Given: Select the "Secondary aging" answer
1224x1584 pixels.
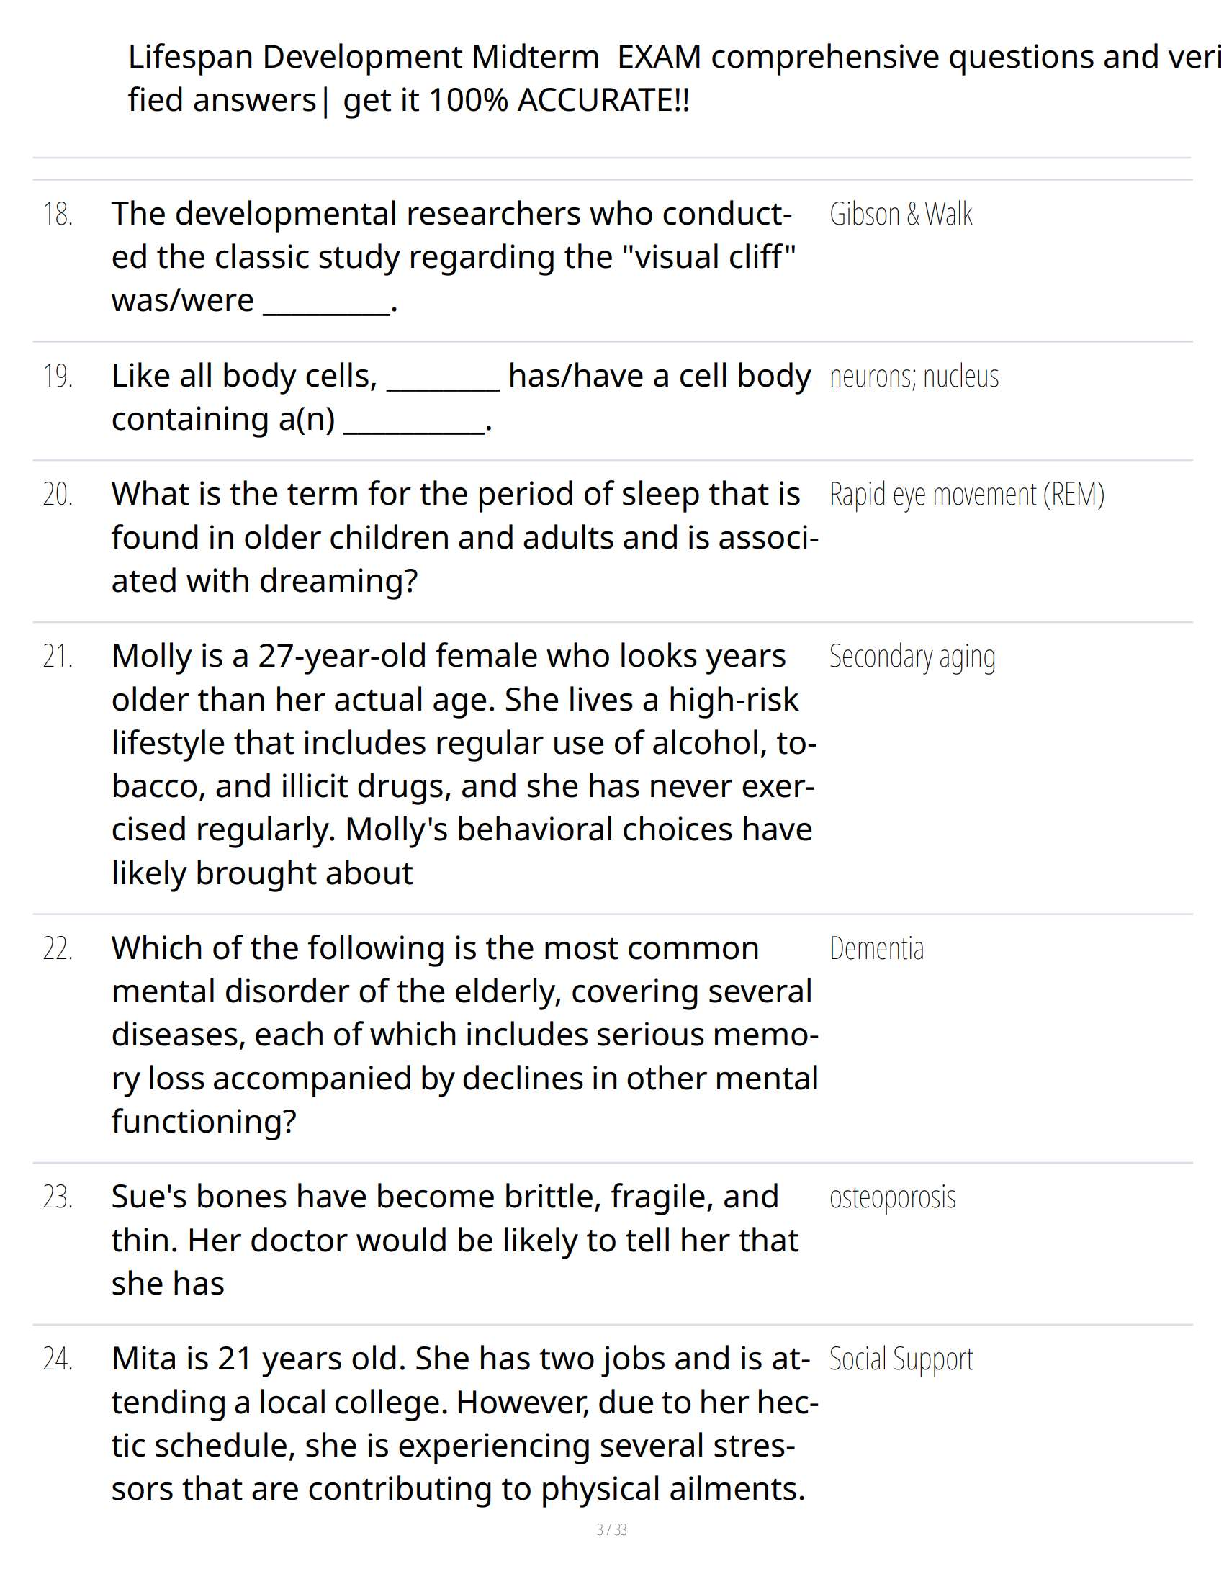Looking at the screenshot, I should point(912,657).
